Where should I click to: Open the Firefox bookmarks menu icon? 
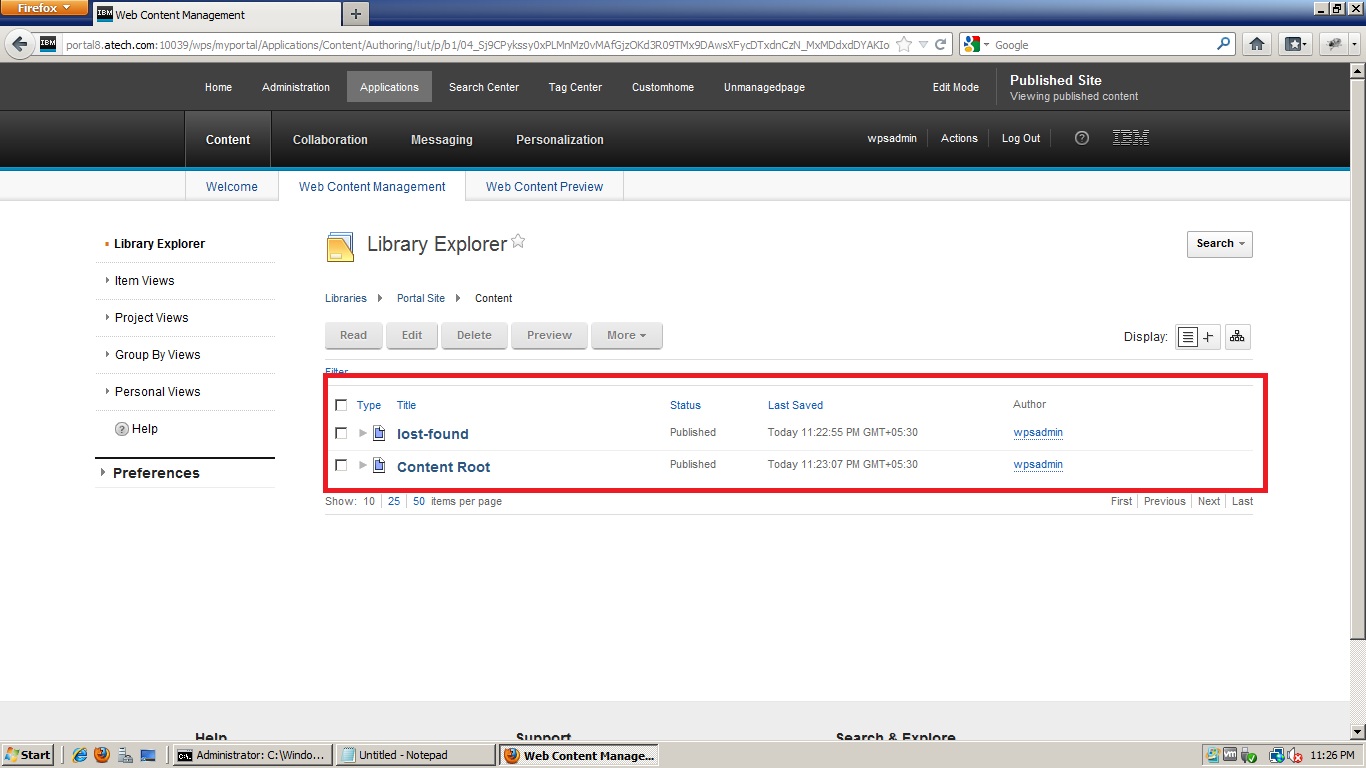point(1297,44)
